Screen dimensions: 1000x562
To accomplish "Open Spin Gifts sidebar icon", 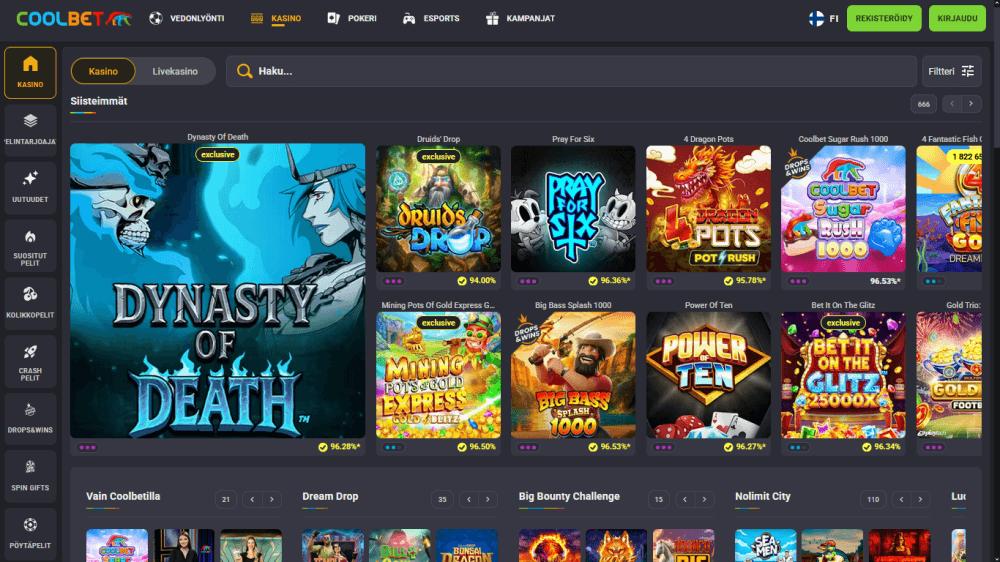I will click(x=30, y=474).
